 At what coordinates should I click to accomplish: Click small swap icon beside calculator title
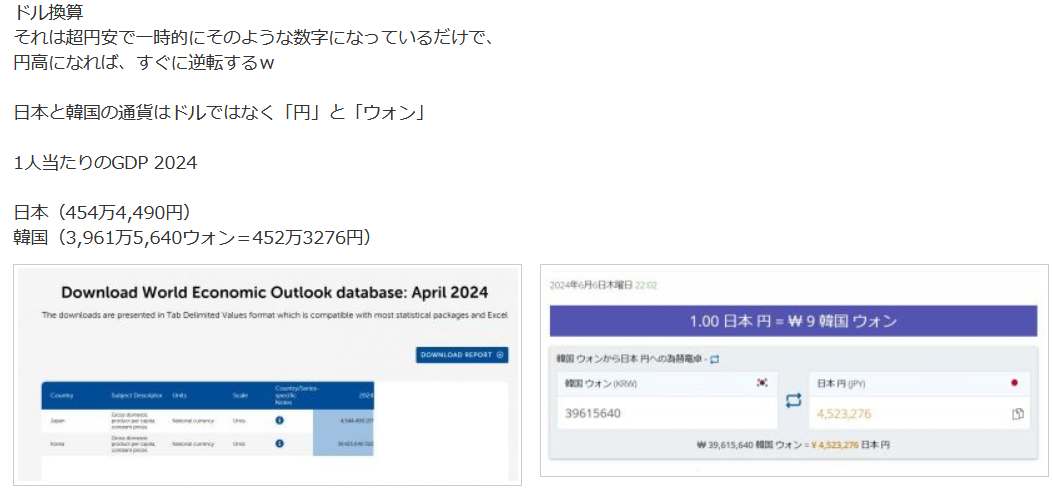click(x=714, y=358)
